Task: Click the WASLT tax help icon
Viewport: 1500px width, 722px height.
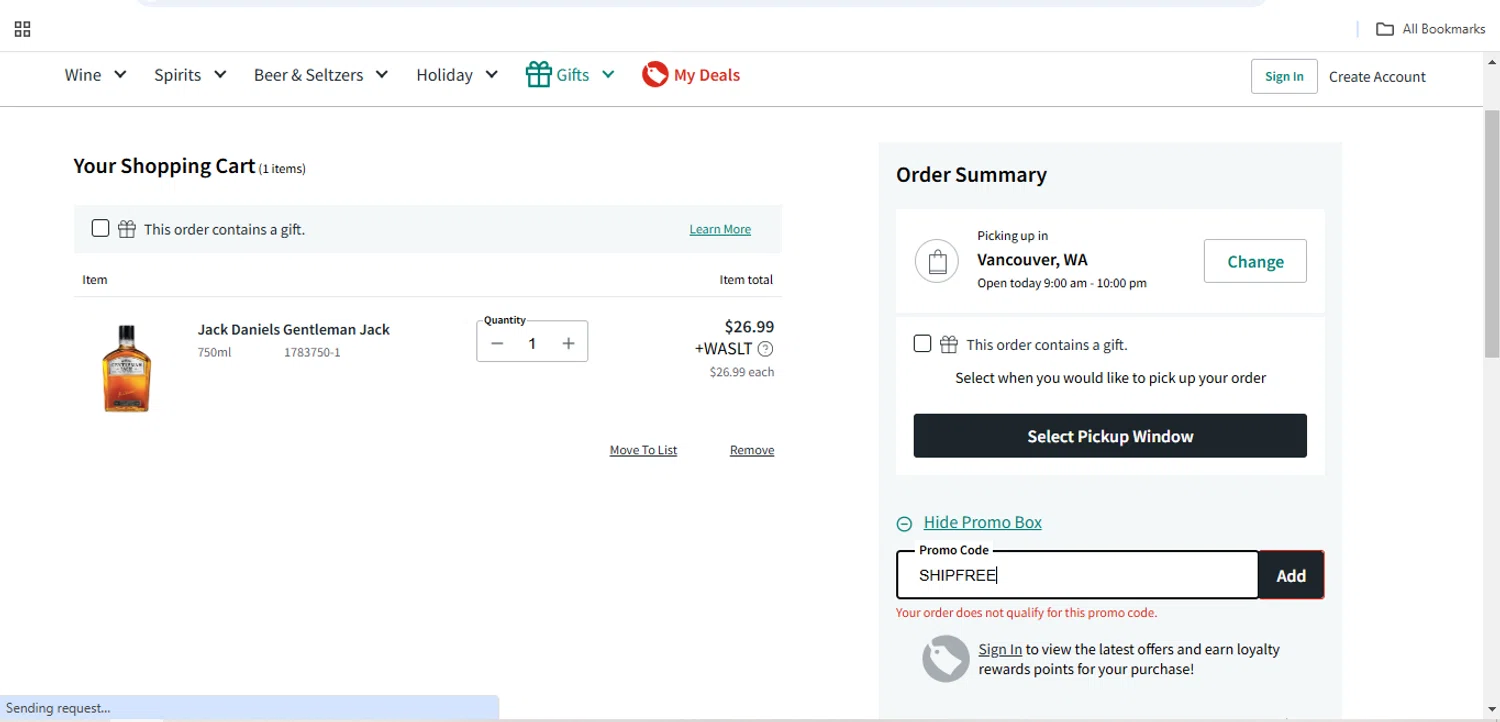Action: click(766, 349)
